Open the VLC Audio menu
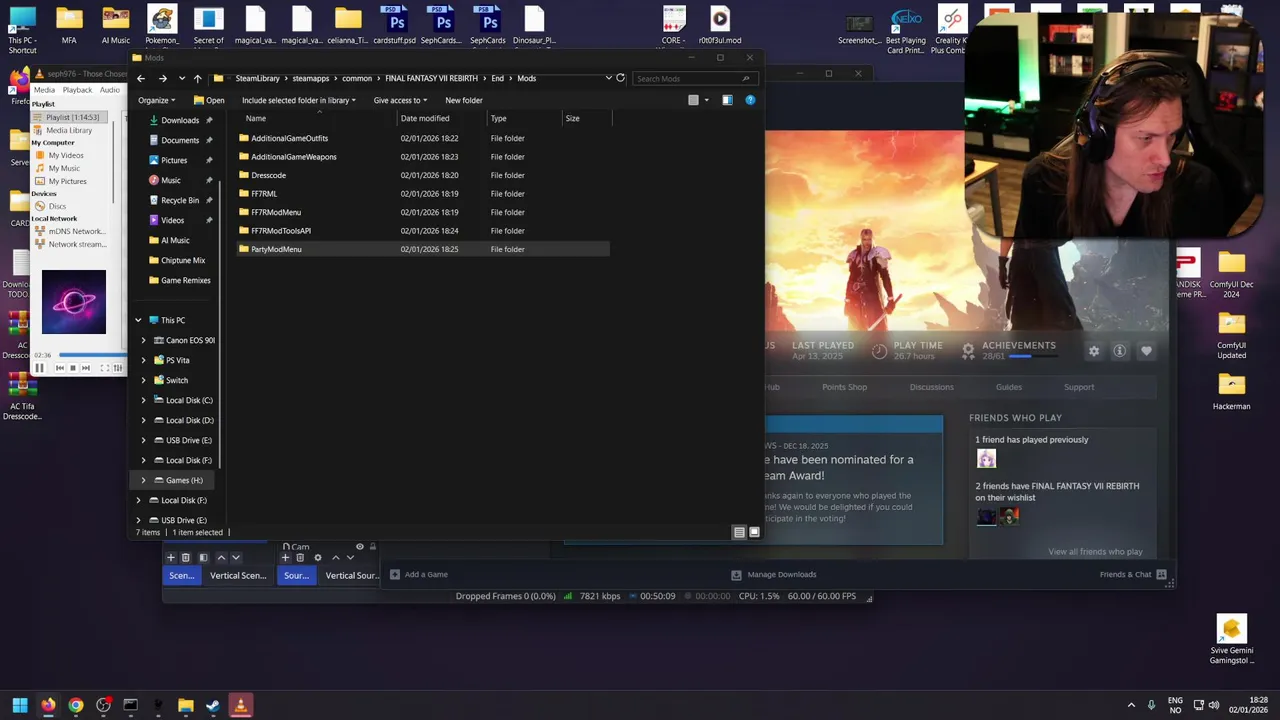 (x=109, y=90)
